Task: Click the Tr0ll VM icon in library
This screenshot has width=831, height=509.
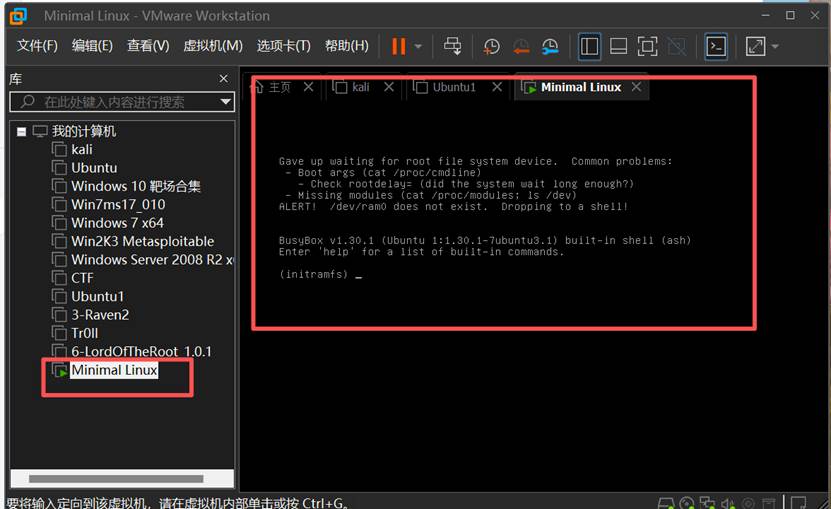Action: click(59, 333)
